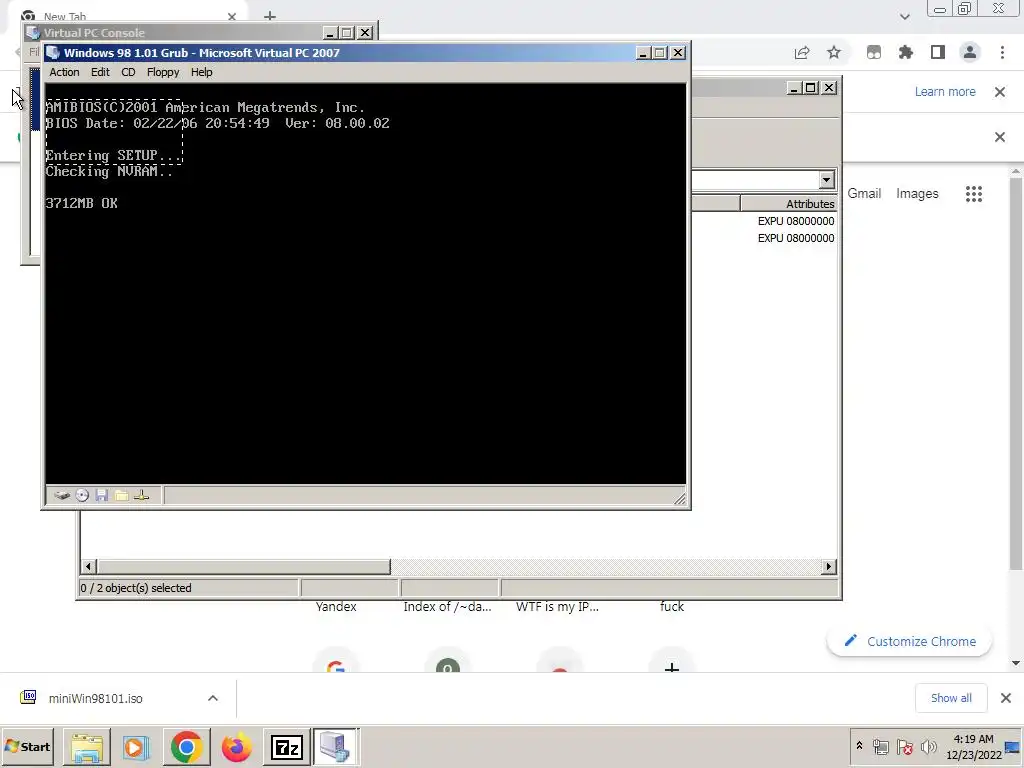This screenshot has height=768, width=1024.
Task: Open the WTF is my IP shortcut
Action: click(x=557, y=607)
